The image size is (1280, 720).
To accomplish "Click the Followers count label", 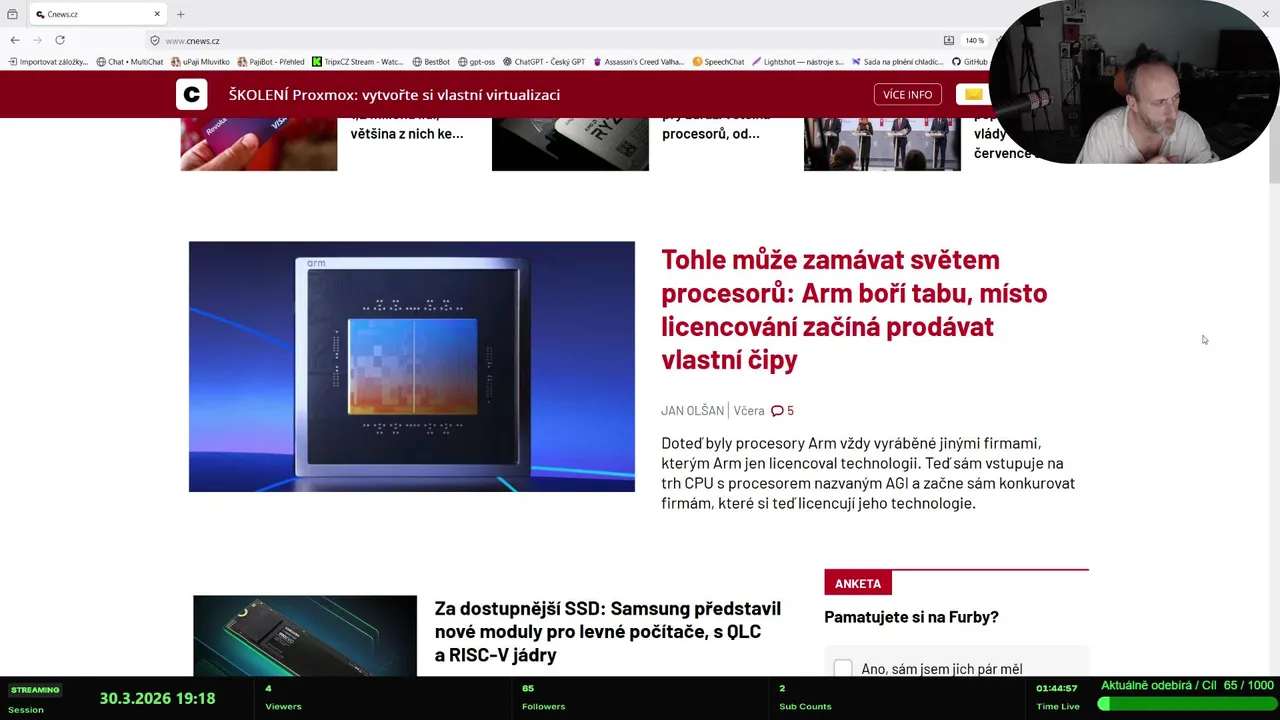I will (x=543, y=707).
